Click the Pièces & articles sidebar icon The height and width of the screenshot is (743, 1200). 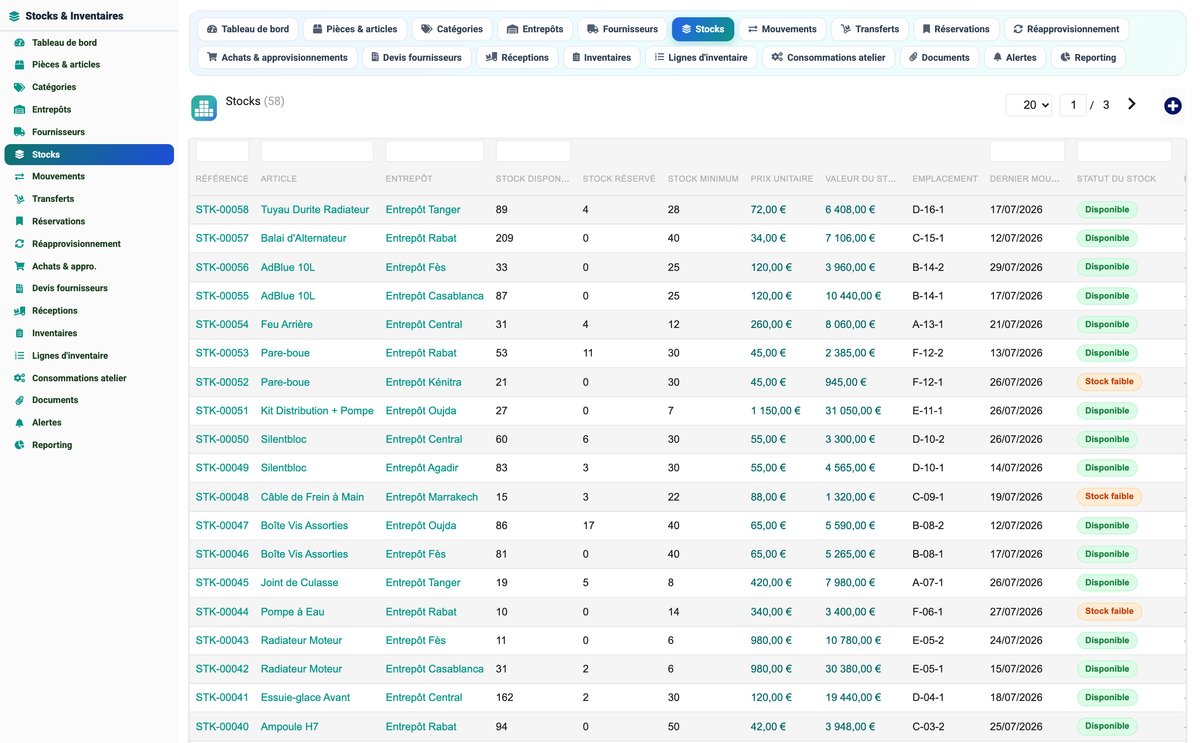19,65
